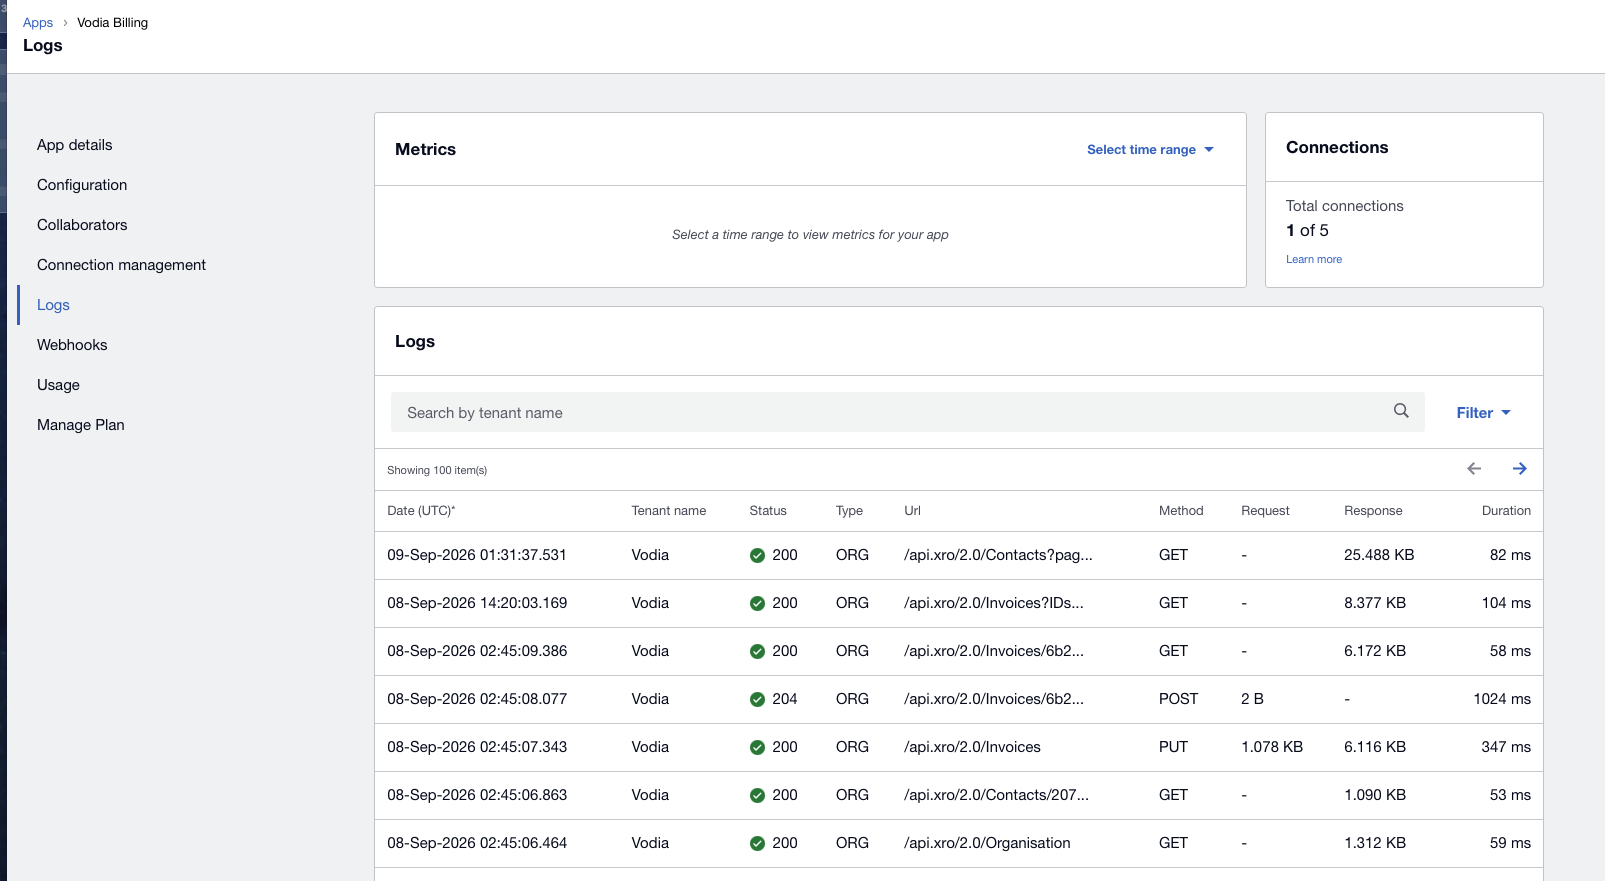The width and height of the screenshot is (1605, 881).
Task: Click green status check icon on 02:45:06.464 row
Action: pos(757,844)
